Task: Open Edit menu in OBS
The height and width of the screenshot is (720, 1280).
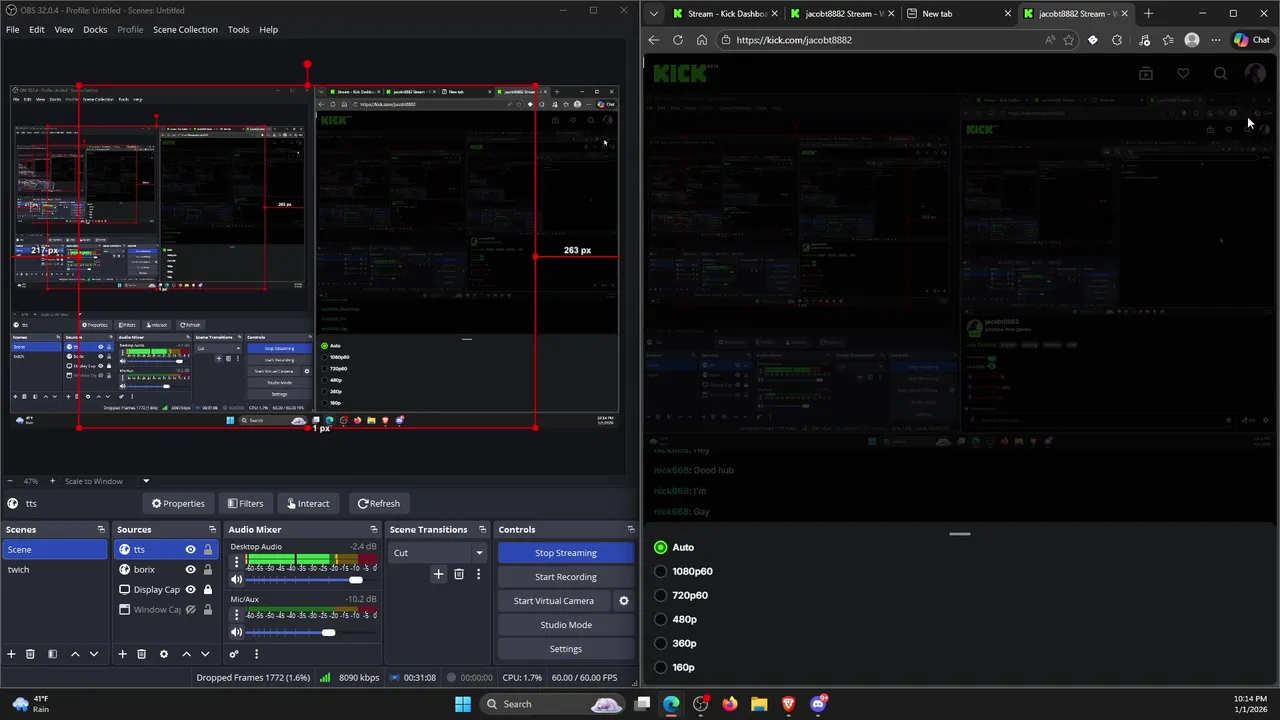Action: [37, 29]
